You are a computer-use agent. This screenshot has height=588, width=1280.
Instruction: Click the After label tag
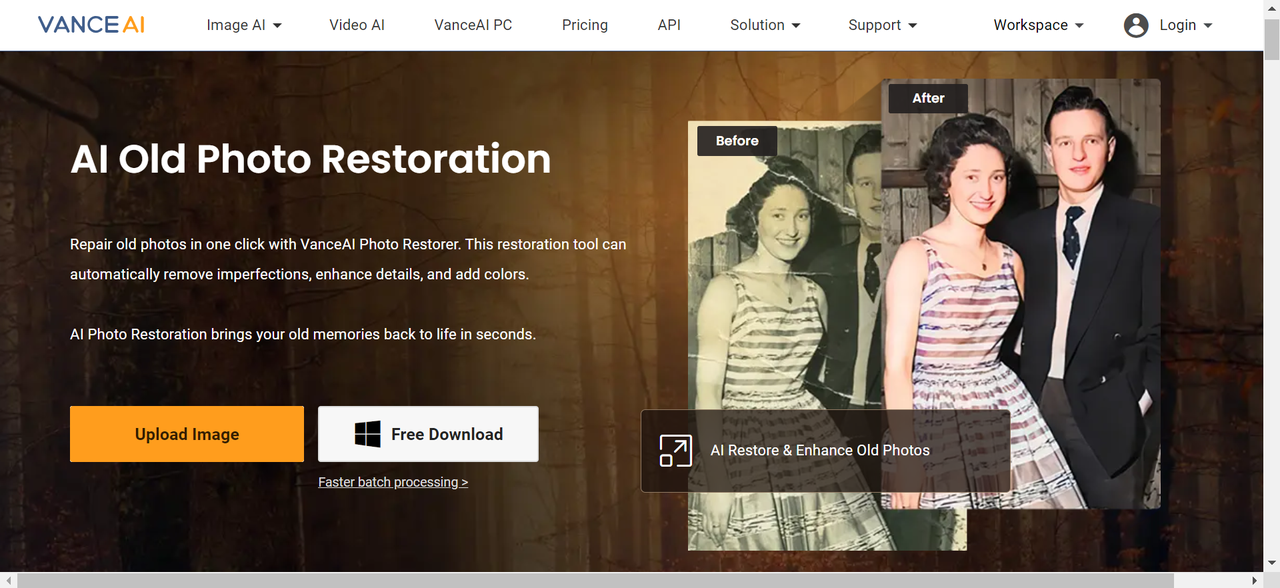point(928,98)
